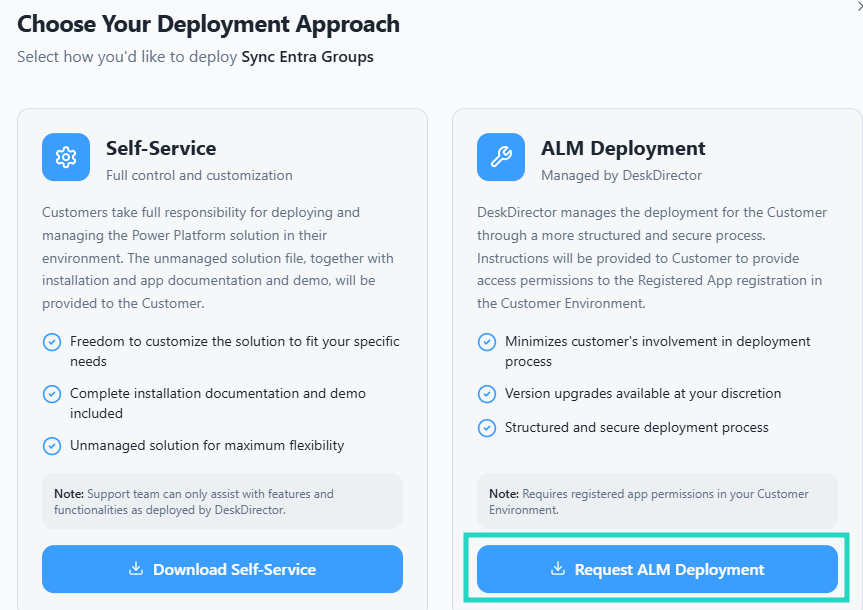Click check icon beside 'Structured and secure deployment process'
Viewport: 863px width, 610px height.
tap(487, 428)
